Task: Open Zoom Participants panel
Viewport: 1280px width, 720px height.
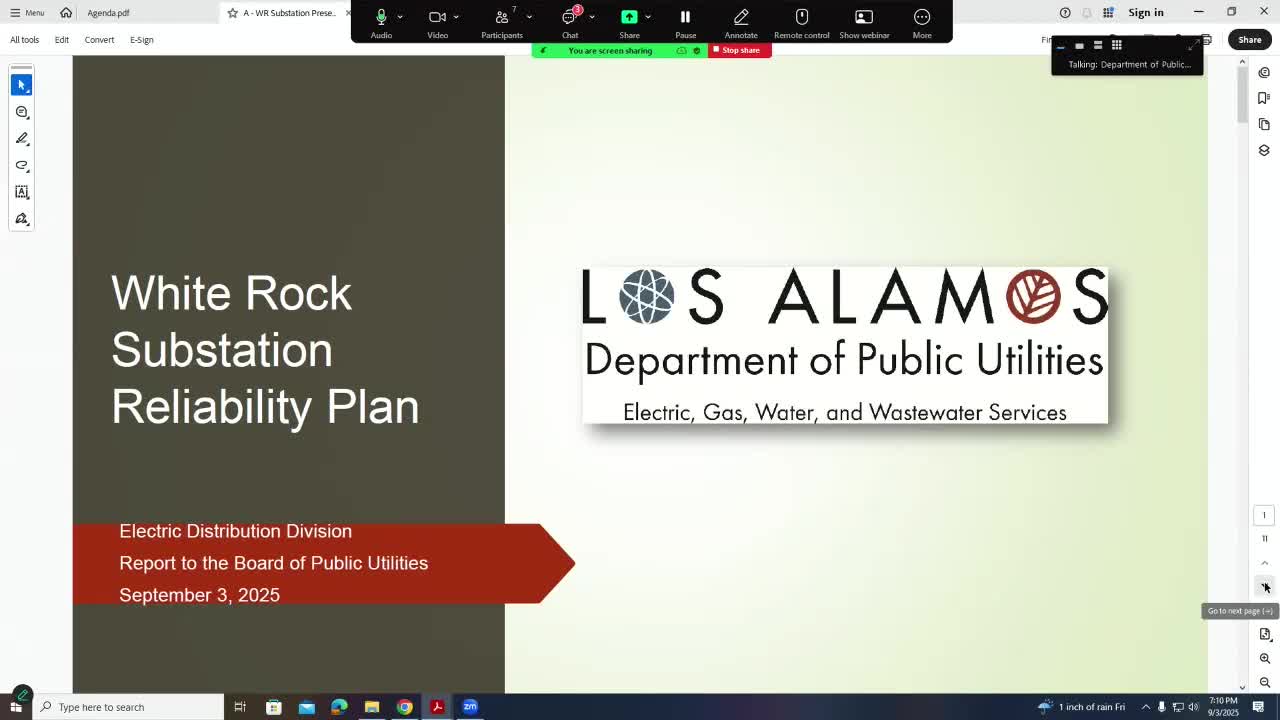Action: click(x=501, y=22)
